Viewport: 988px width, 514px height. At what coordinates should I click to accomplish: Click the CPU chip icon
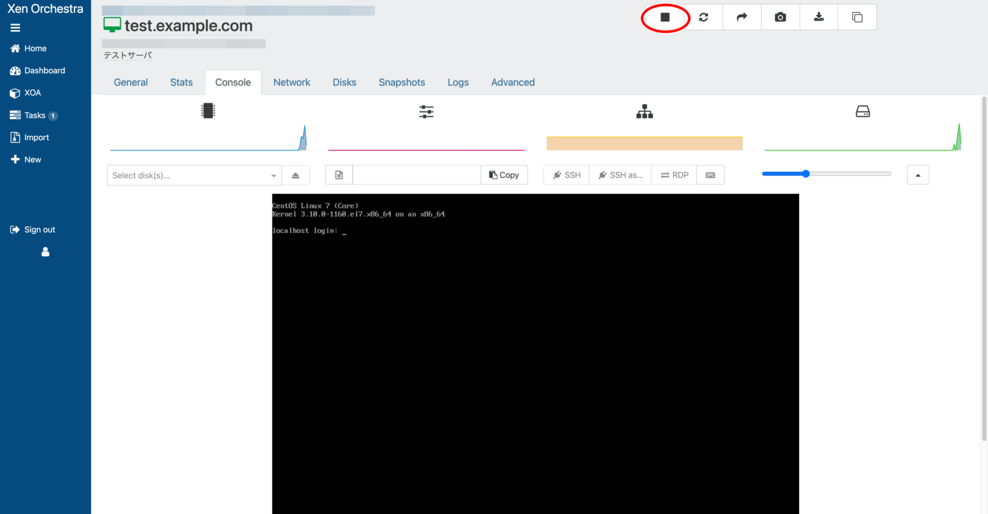tap(208, 111)
